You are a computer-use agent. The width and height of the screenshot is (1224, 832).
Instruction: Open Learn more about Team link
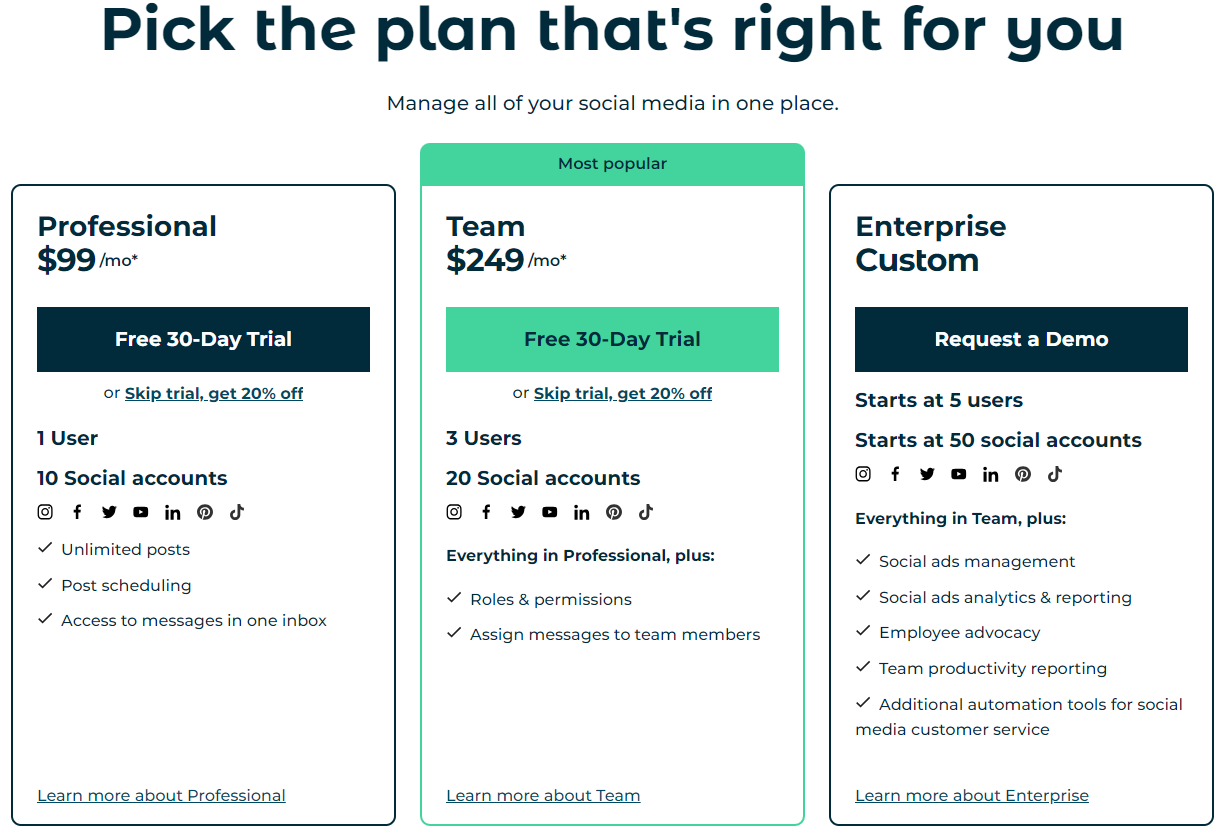click(x=543, y=795)
